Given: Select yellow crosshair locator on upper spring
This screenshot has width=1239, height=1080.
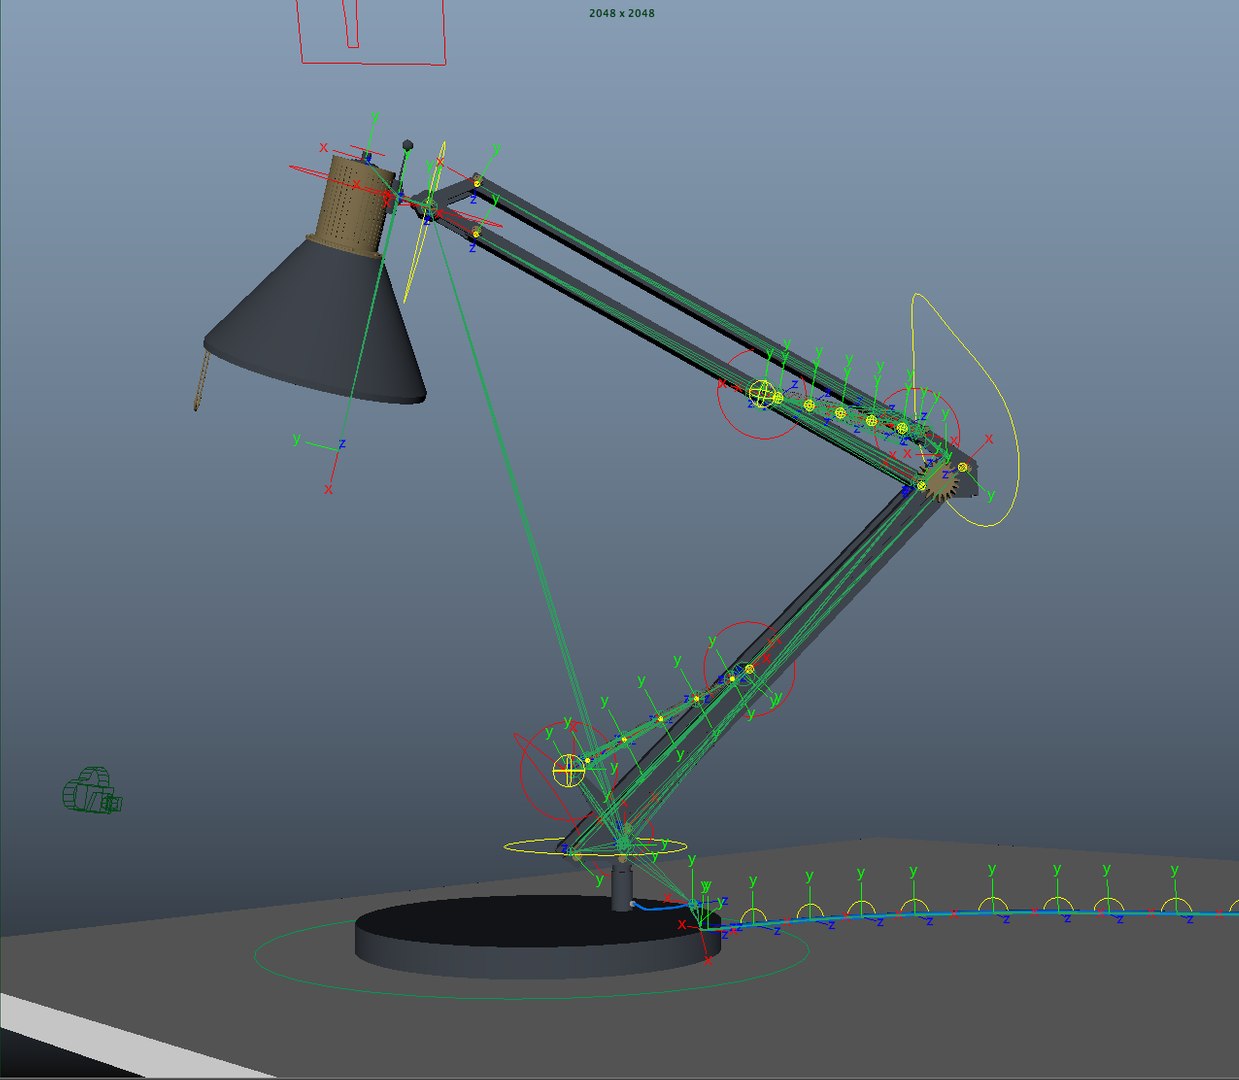Looking at the screenshot, I should [x=761, y=393].
